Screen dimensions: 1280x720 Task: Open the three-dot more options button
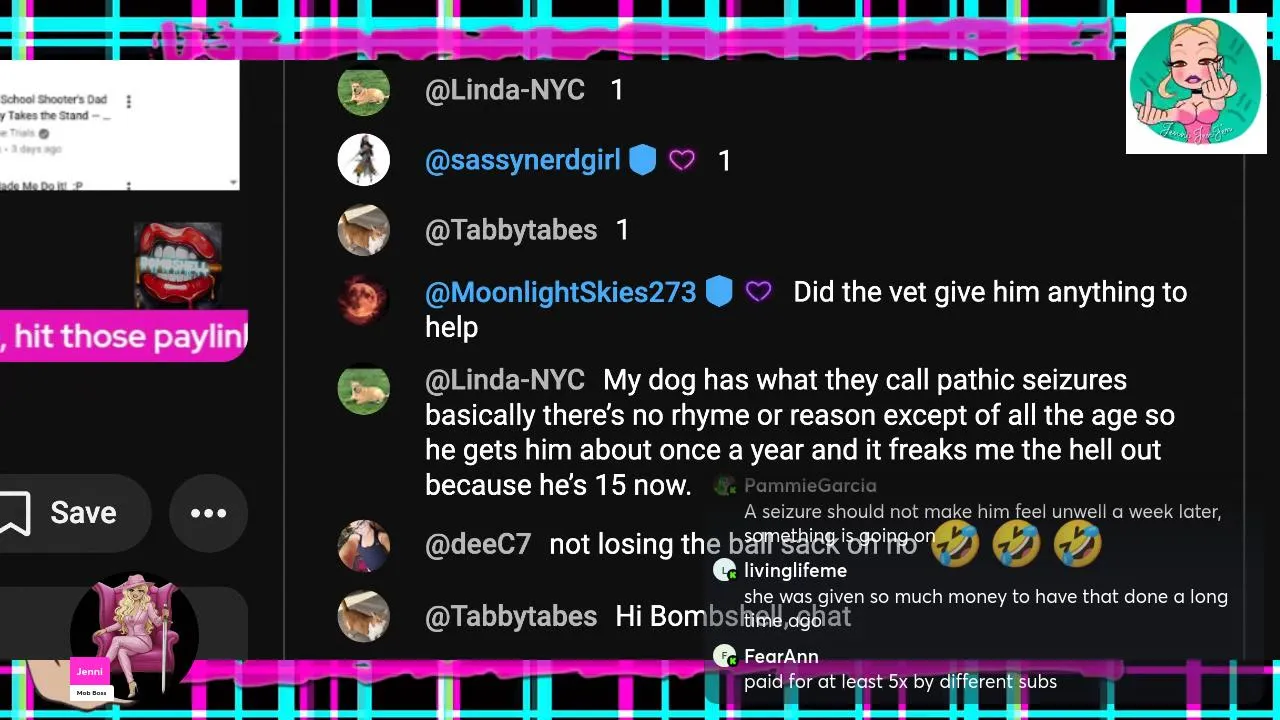208,513
